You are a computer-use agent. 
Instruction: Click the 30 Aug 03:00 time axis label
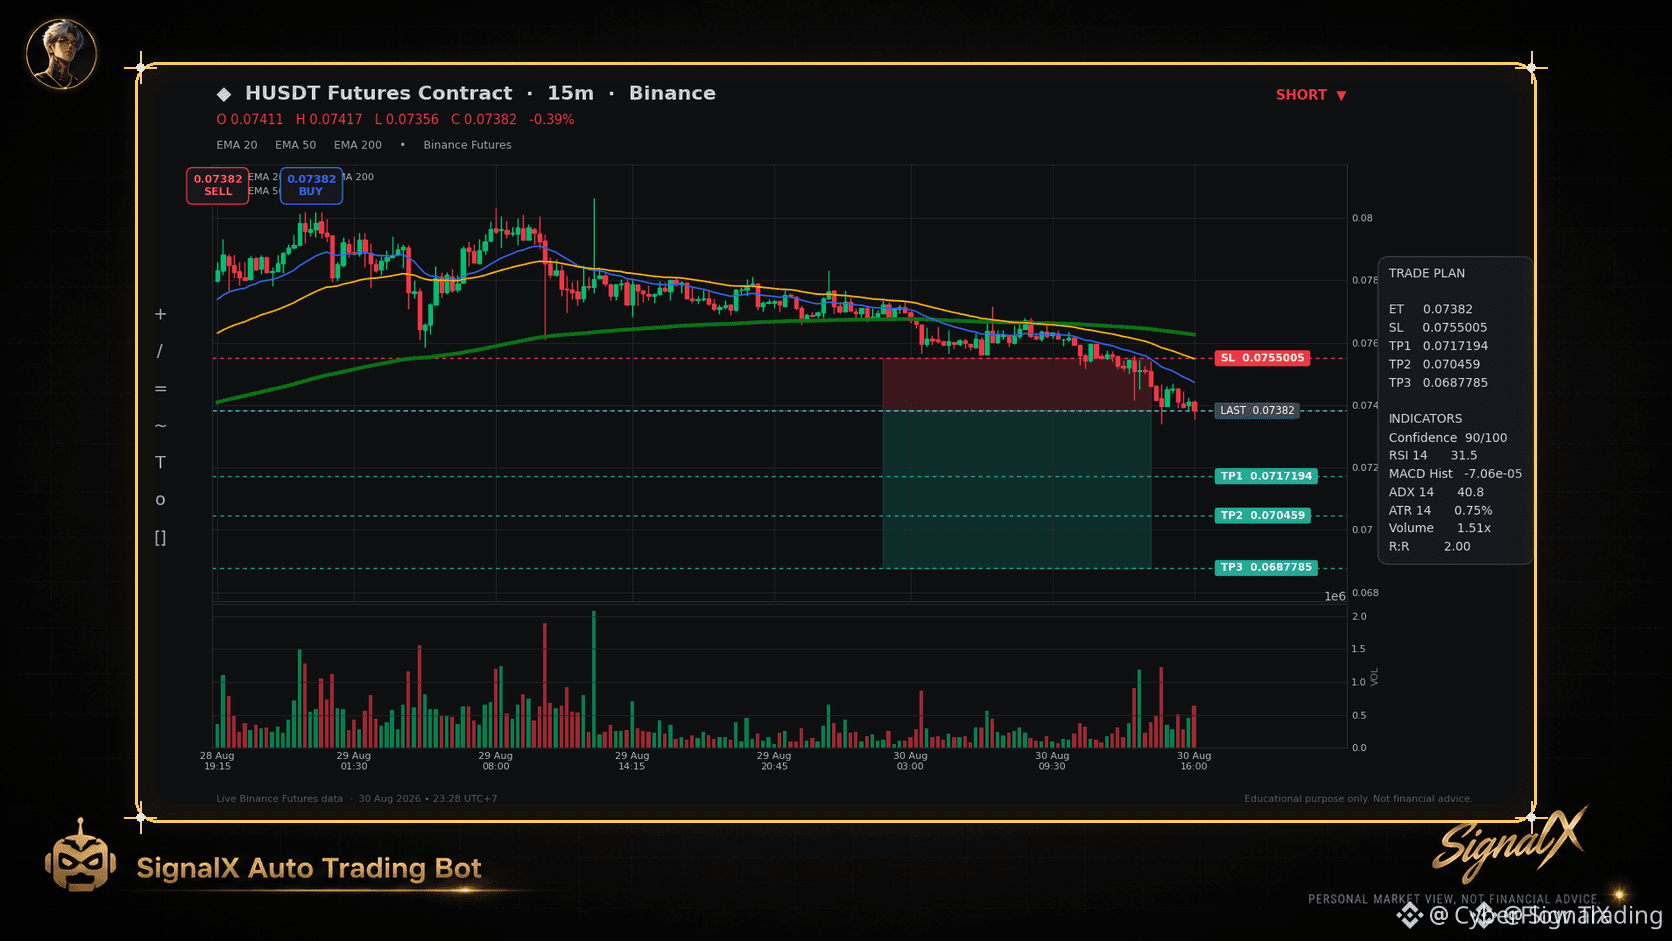(910, 761)
